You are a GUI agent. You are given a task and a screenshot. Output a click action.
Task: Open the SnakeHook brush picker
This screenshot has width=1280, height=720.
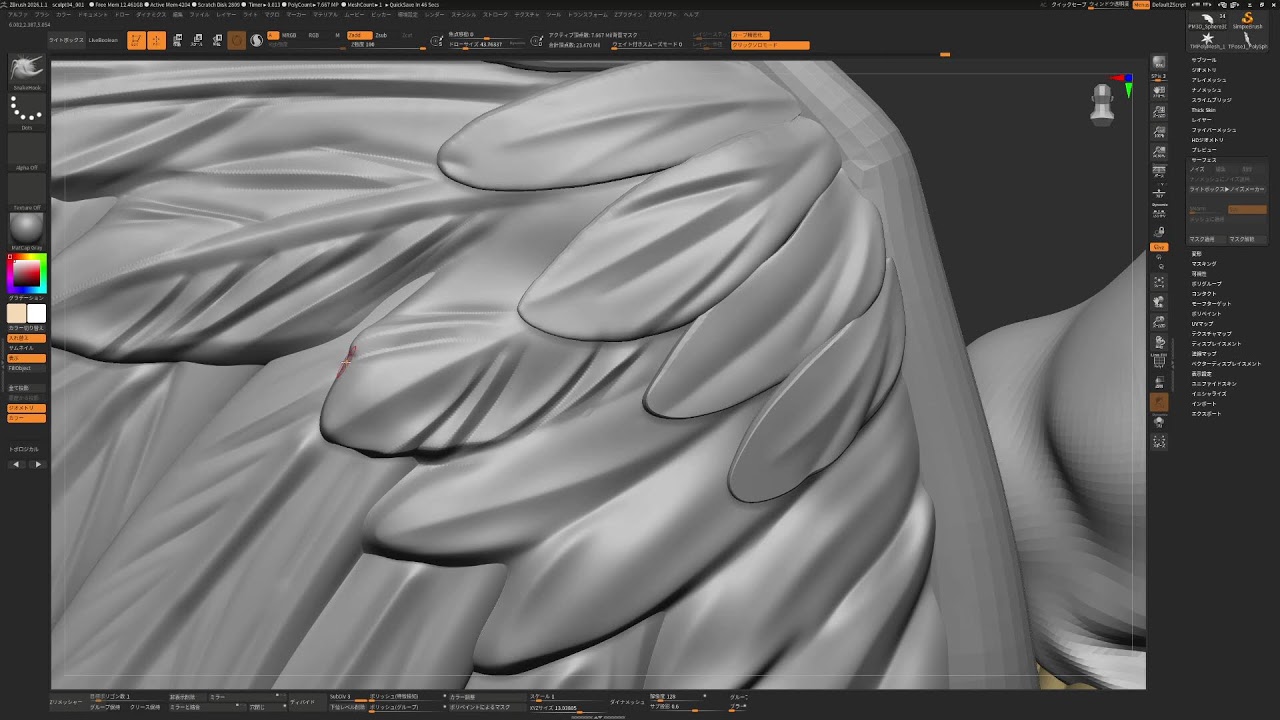click(x=27, y=72)
